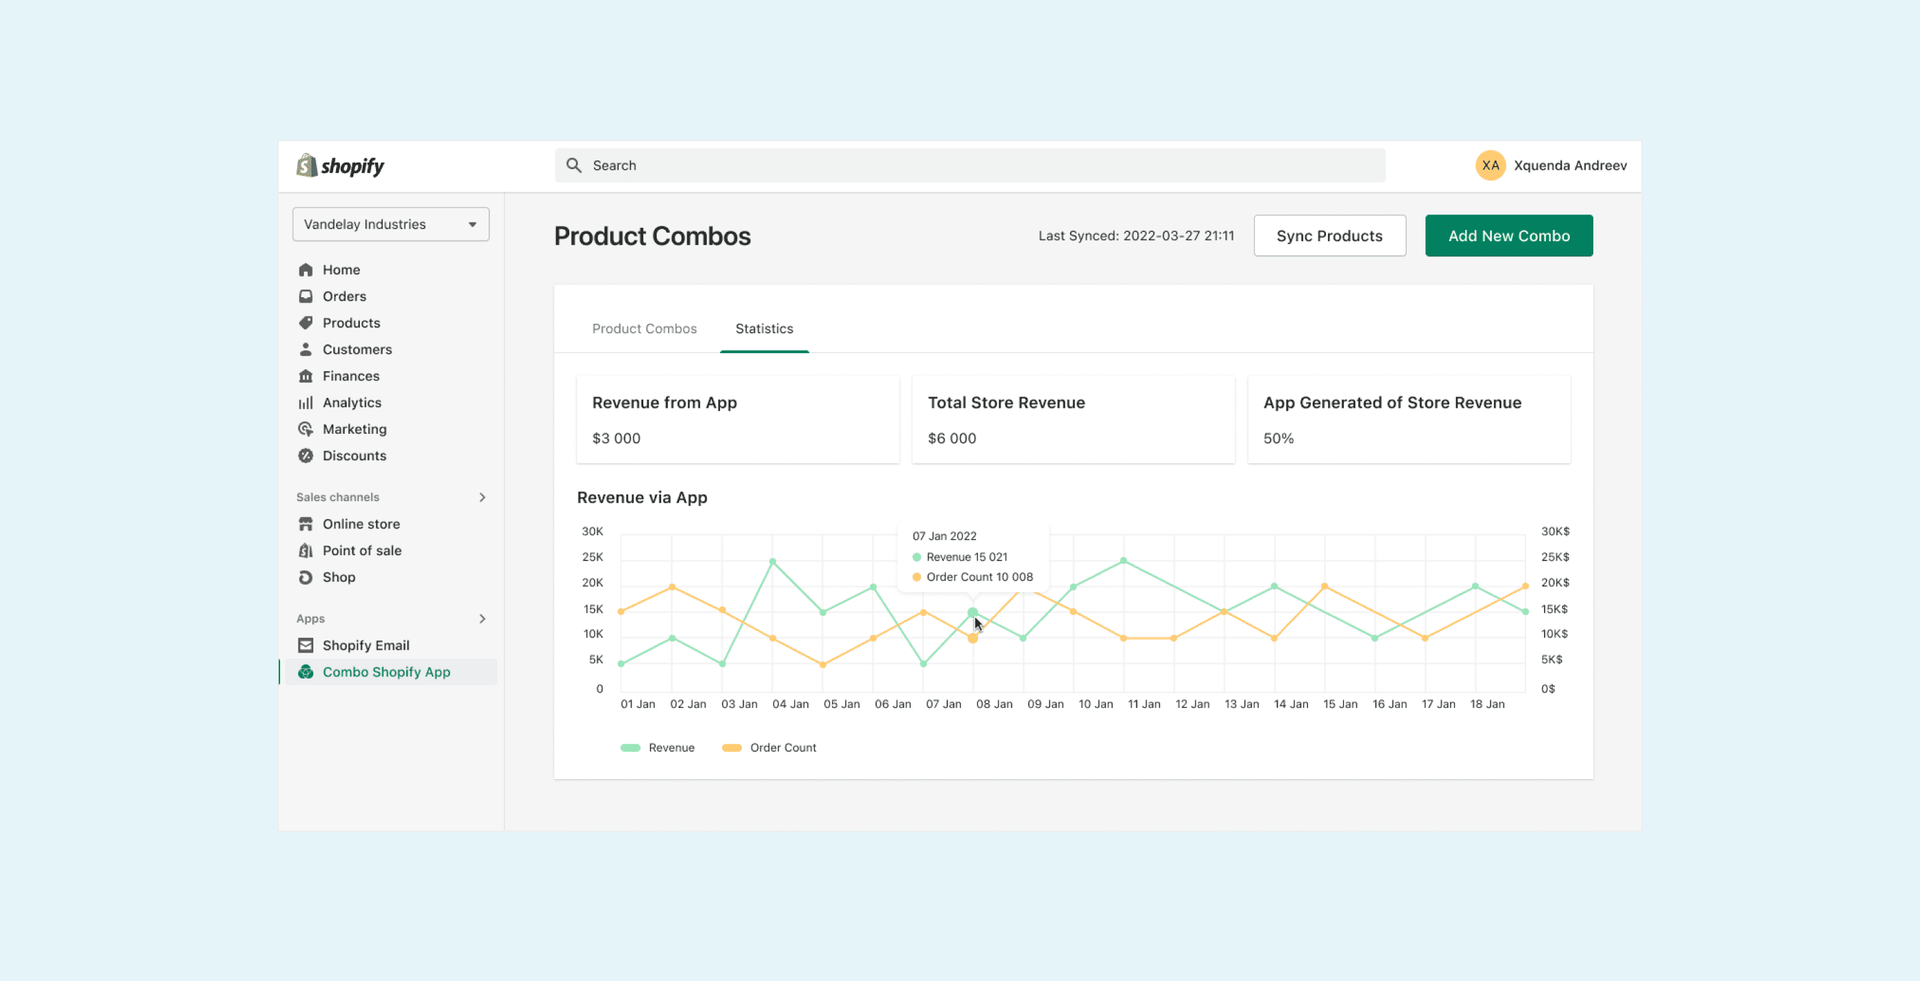
Task: Click the Sync Products button
Action: click(x=1330, y=236)
